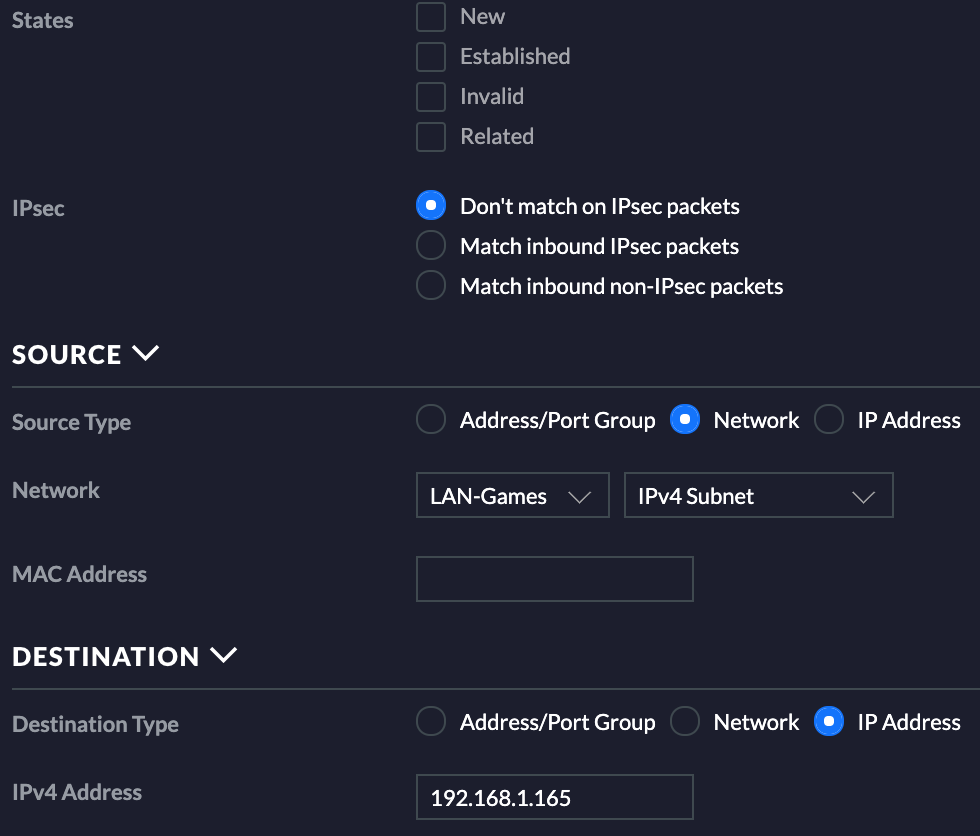Image resolution: width=980 pixels, height=836 pixels.
Task: Select Don't match on IPsec packets
Action: 431,206
